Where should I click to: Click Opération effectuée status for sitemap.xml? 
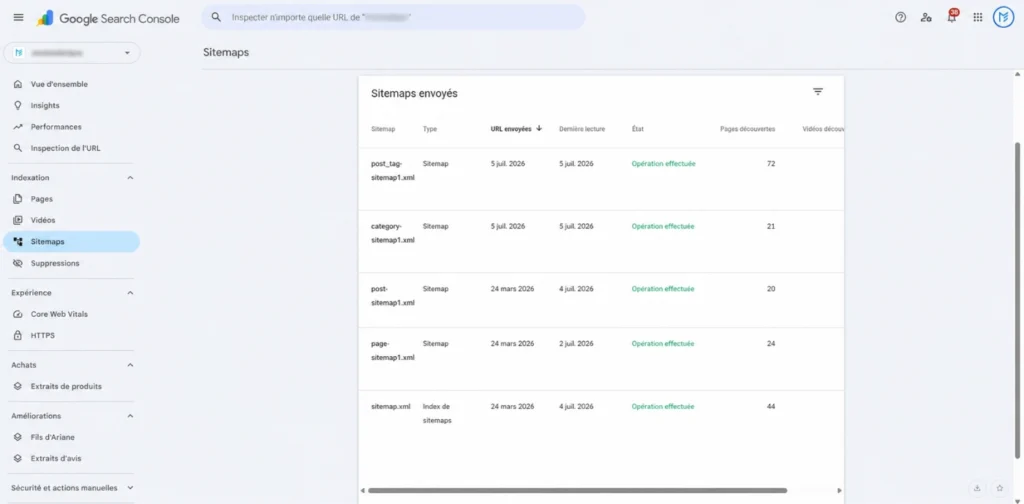click(x=663, y=406)
